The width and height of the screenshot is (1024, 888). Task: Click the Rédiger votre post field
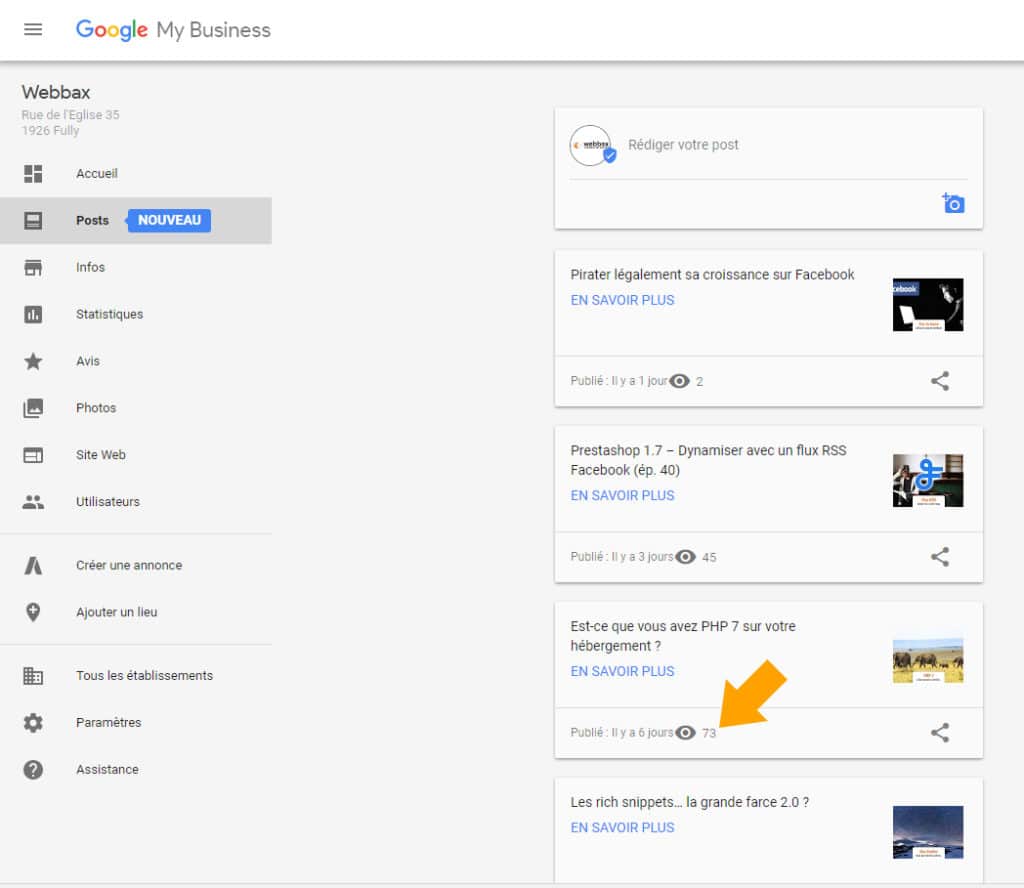coord(683,145)
